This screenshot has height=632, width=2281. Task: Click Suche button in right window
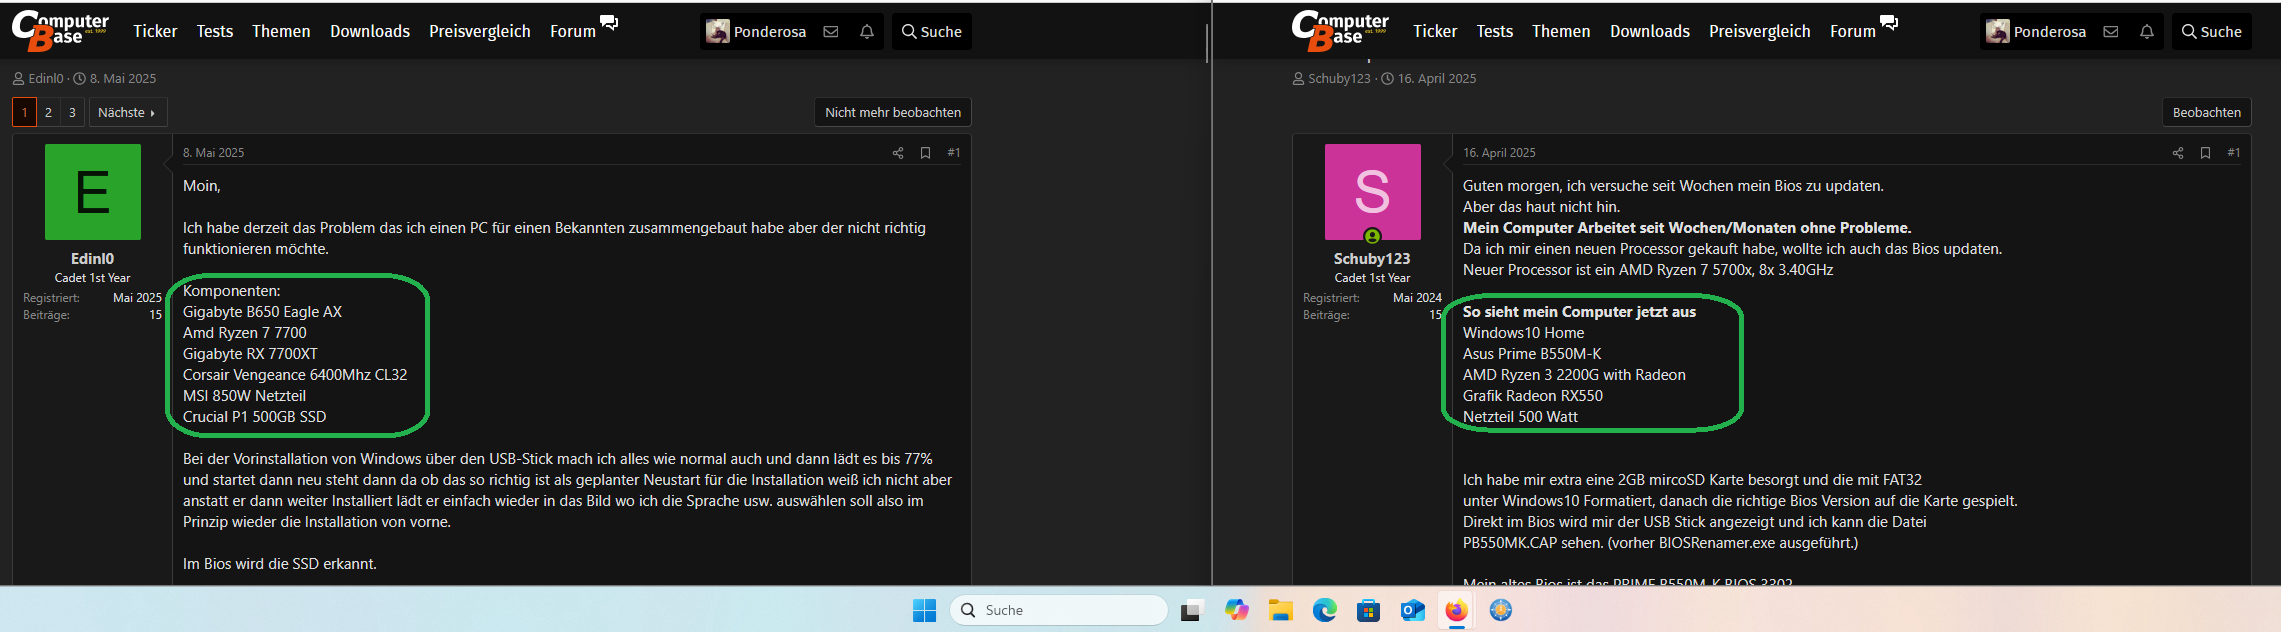(2211, 32)
